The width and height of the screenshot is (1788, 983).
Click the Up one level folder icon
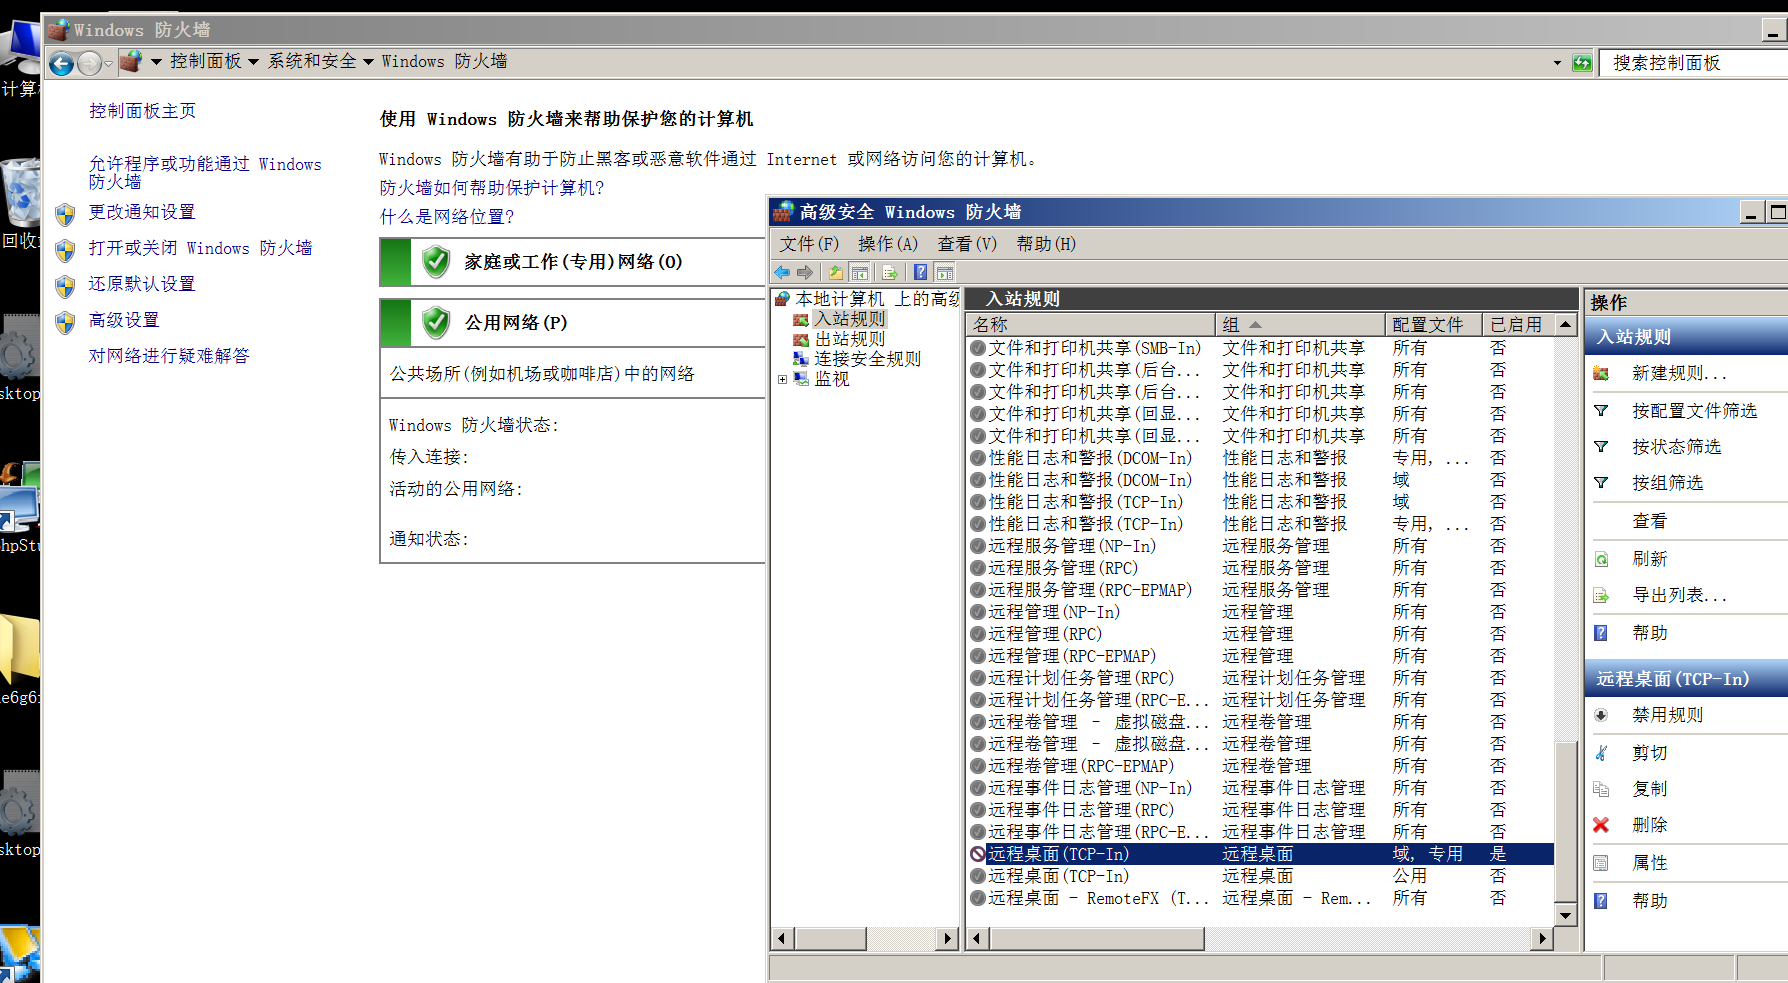click(836, 272)
